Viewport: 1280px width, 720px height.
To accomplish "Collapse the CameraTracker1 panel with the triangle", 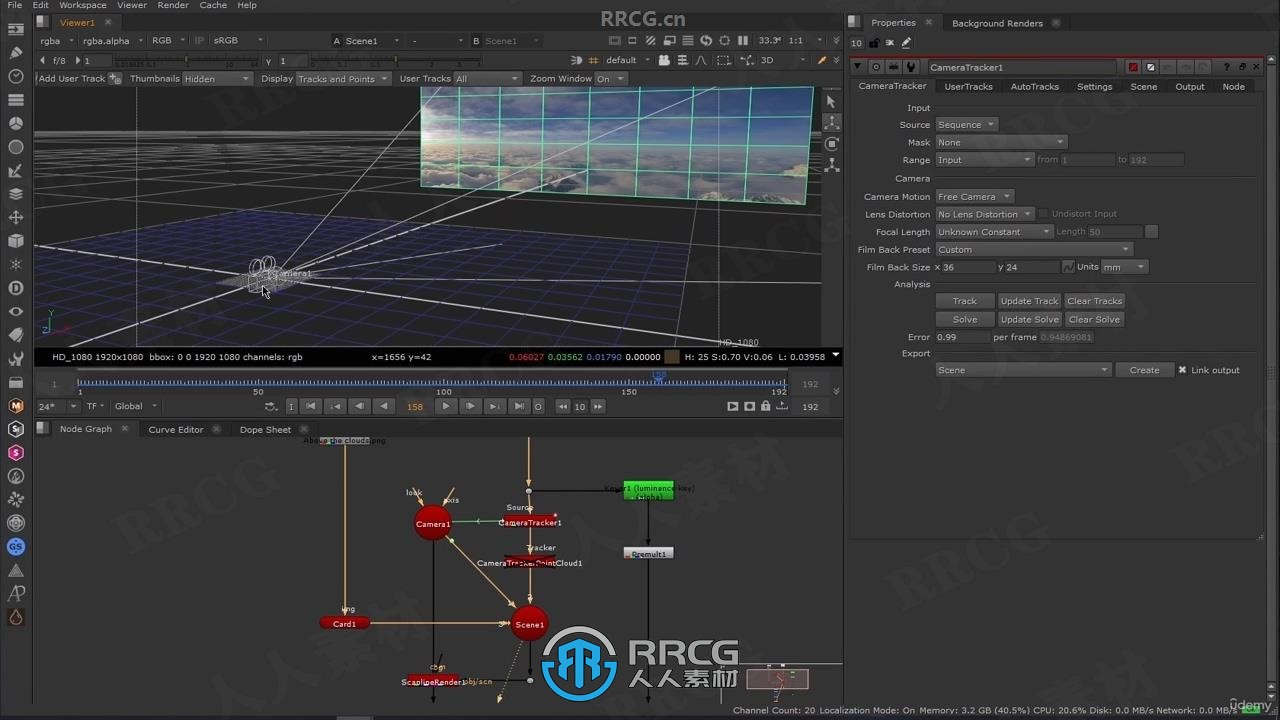I will [x=858, y=67].
